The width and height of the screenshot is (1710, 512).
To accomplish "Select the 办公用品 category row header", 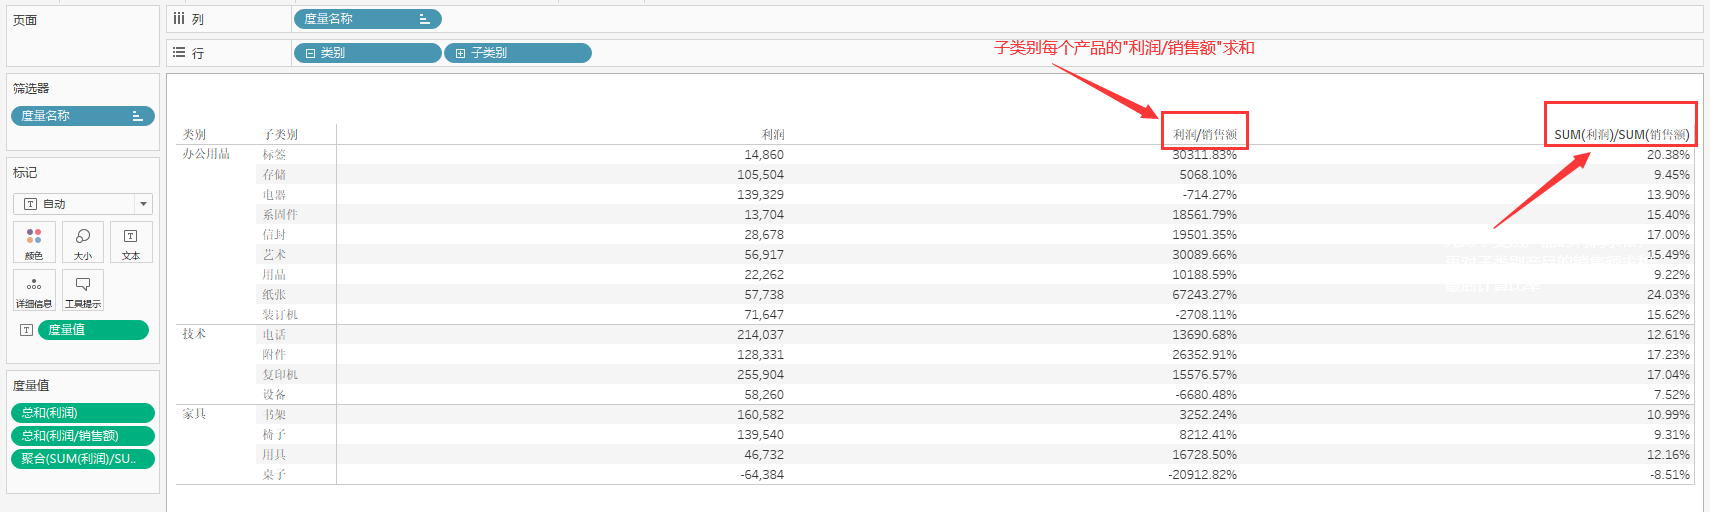I will coord(206,154).
